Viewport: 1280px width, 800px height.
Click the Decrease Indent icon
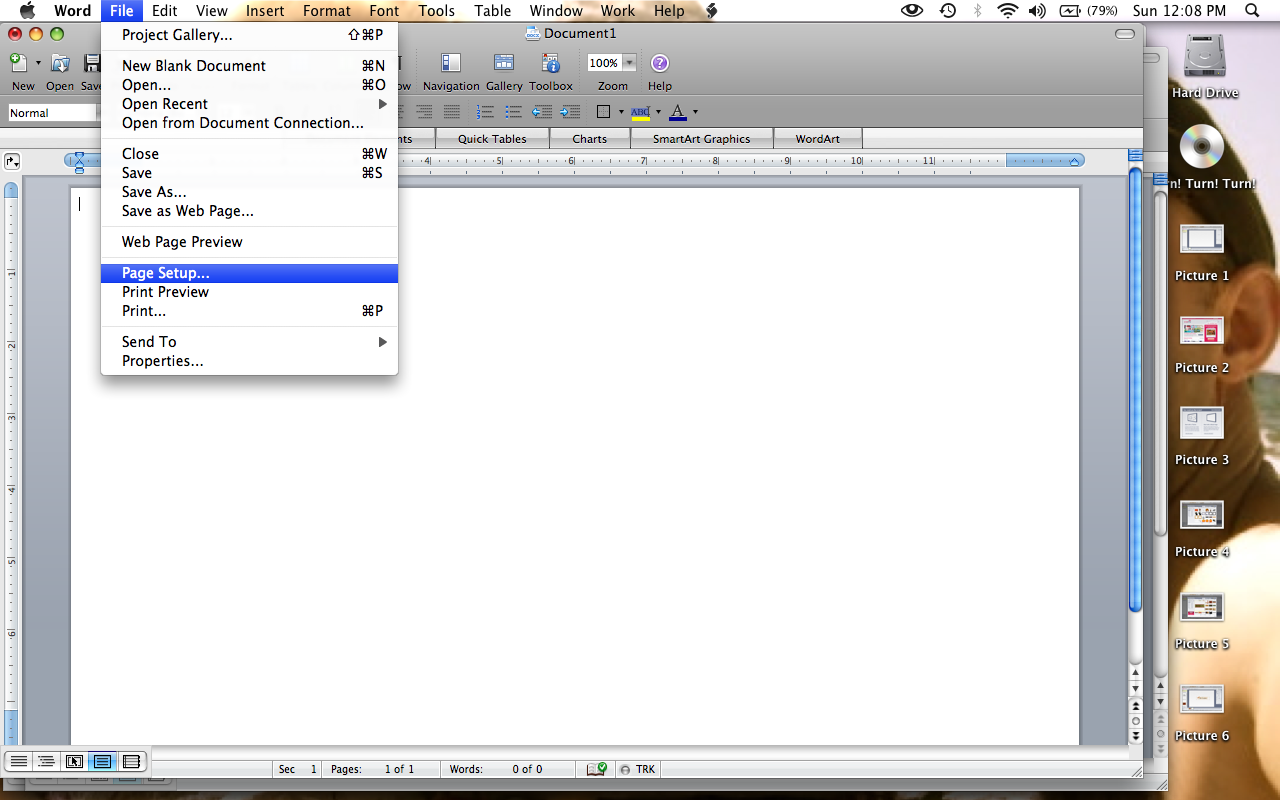(542, 112)
